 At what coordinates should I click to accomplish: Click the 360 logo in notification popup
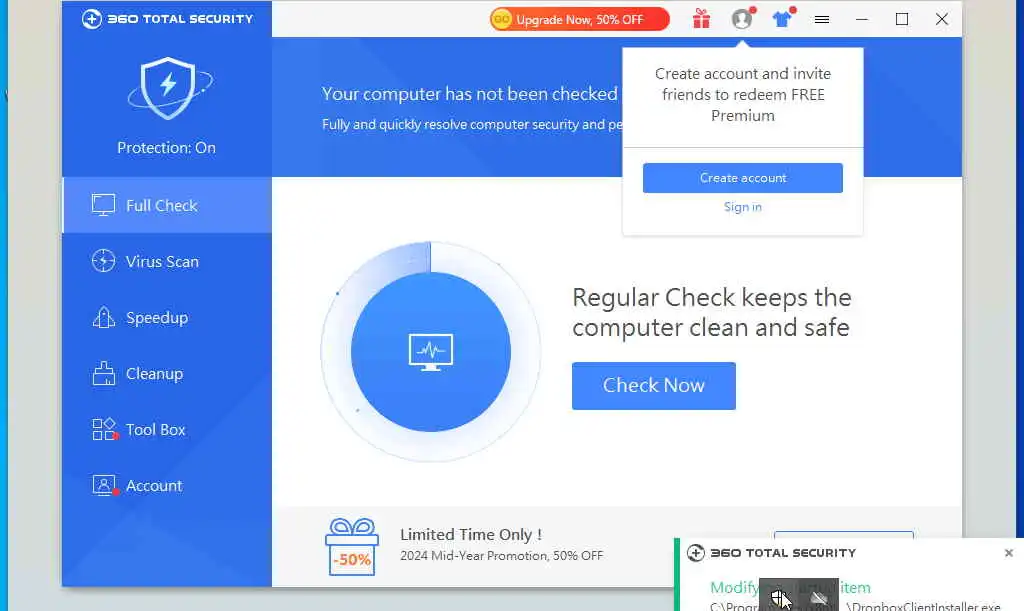pos(696,553)
